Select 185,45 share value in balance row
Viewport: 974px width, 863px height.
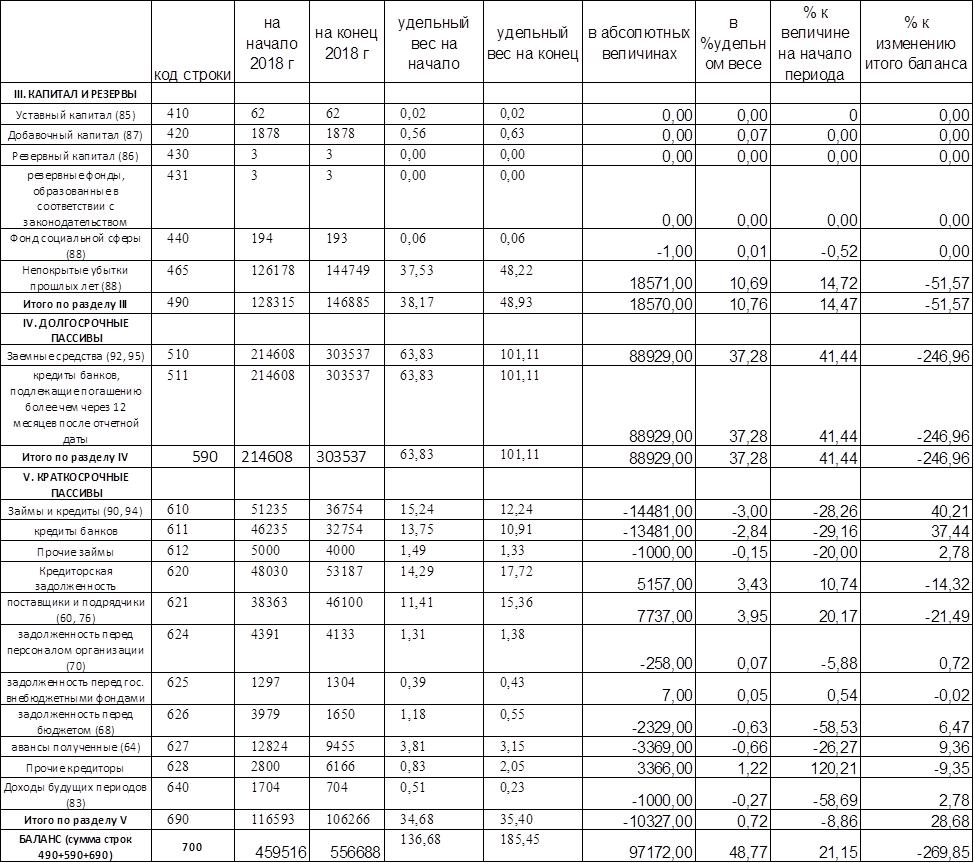[x=532, y=846]
